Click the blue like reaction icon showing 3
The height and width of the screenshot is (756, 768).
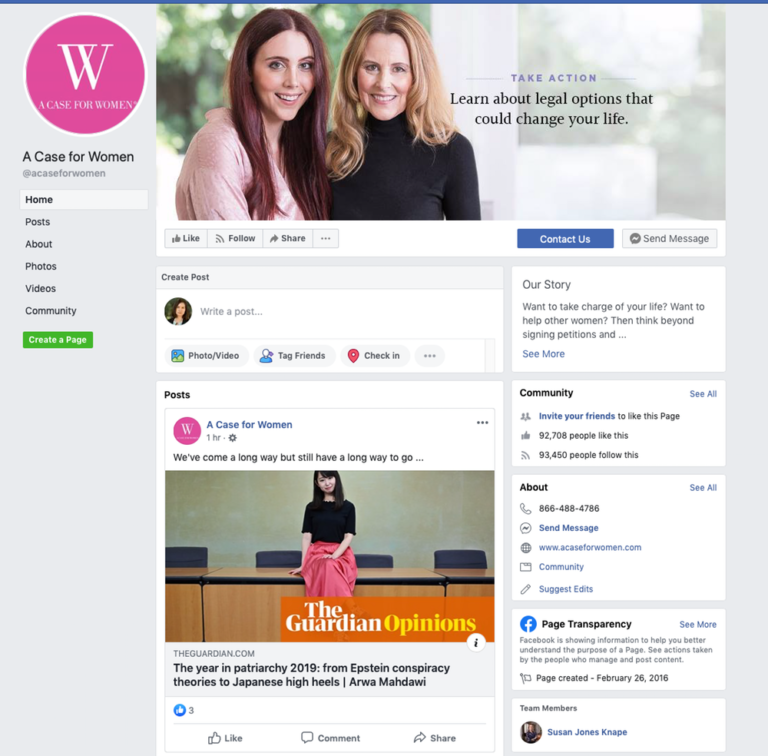tap(180, 710)
